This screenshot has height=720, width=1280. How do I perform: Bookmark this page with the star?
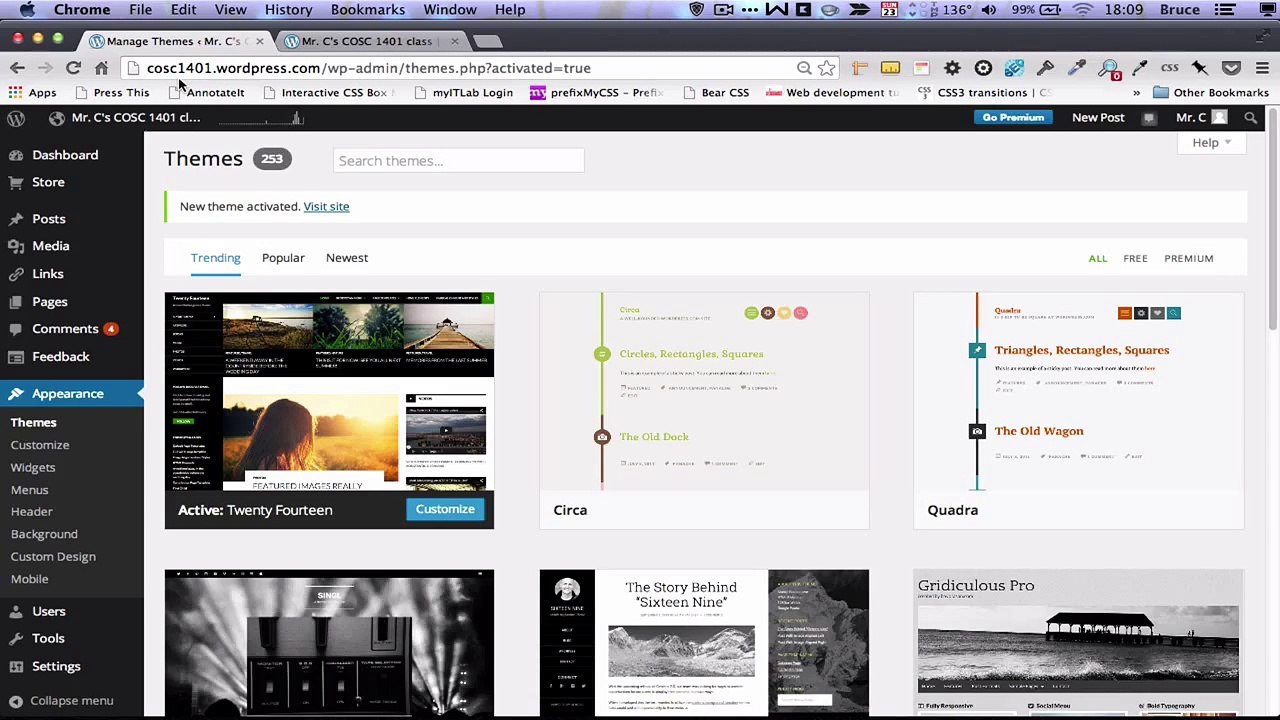pos(826,68)
